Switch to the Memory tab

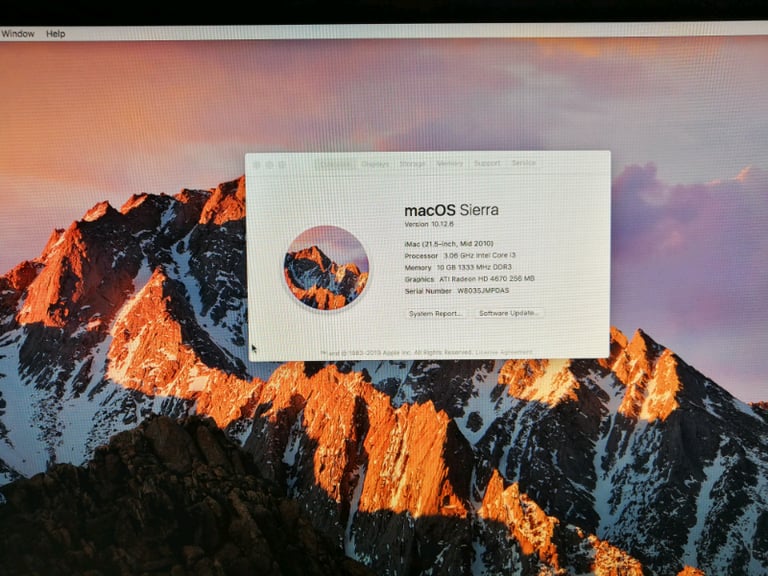pyautogui.click(x=449, y=163)
